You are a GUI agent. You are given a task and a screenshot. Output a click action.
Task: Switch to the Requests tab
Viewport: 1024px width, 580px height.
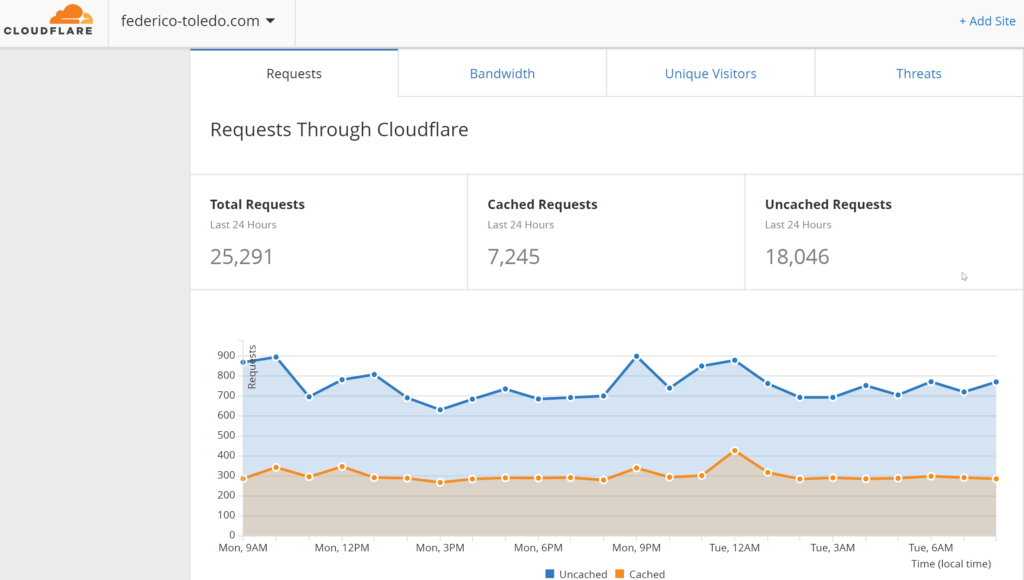[x=294, y=73]
